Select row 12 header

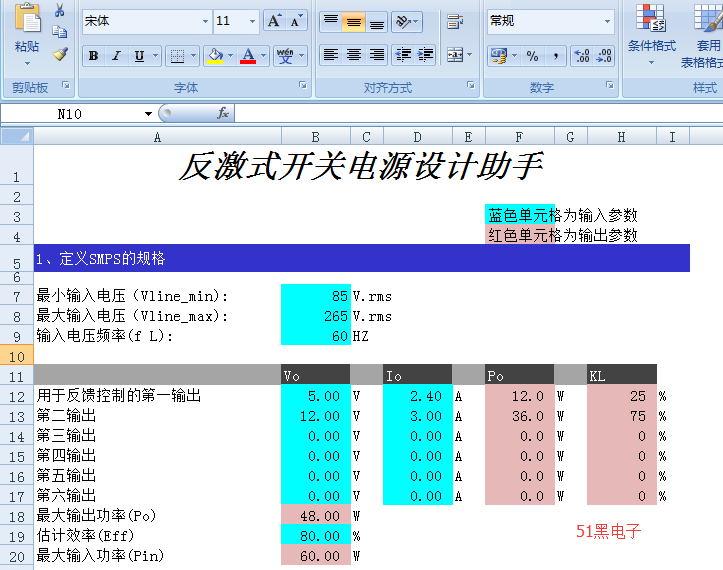pos(16,396)
